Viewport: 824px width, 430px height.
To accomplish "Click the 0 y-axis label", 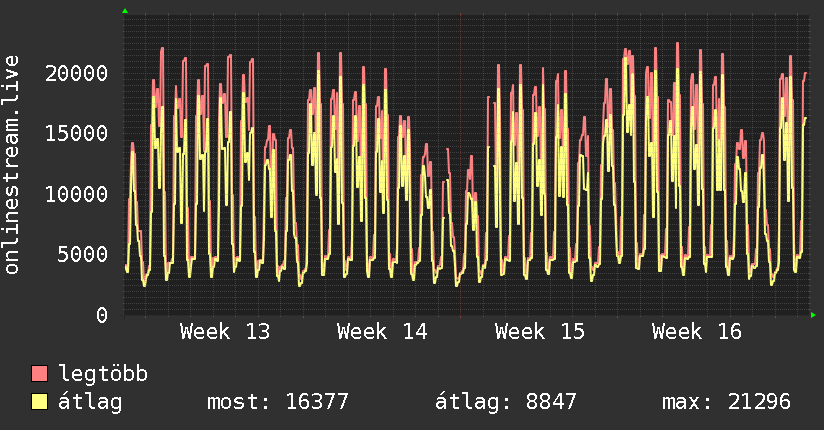I will pyautogui.click(x=102, y=315).
